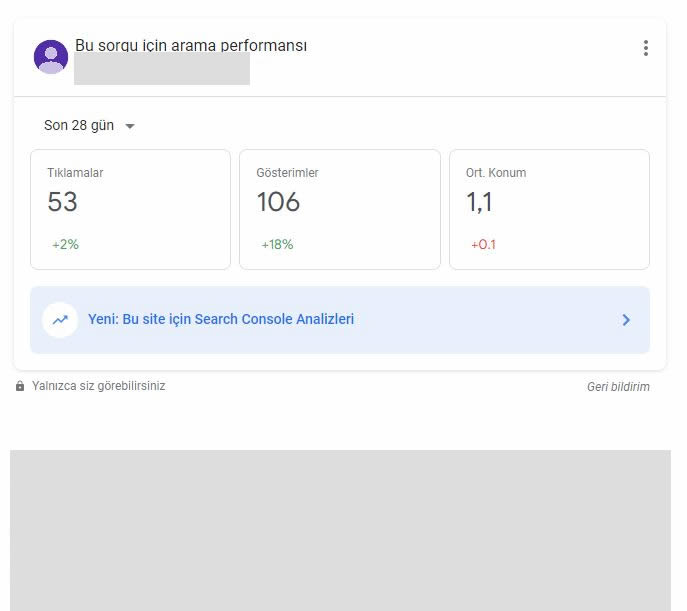687x611 pixels.
Task: Click the Bu sorgu için arama performansı title
Action: (191, 46)
